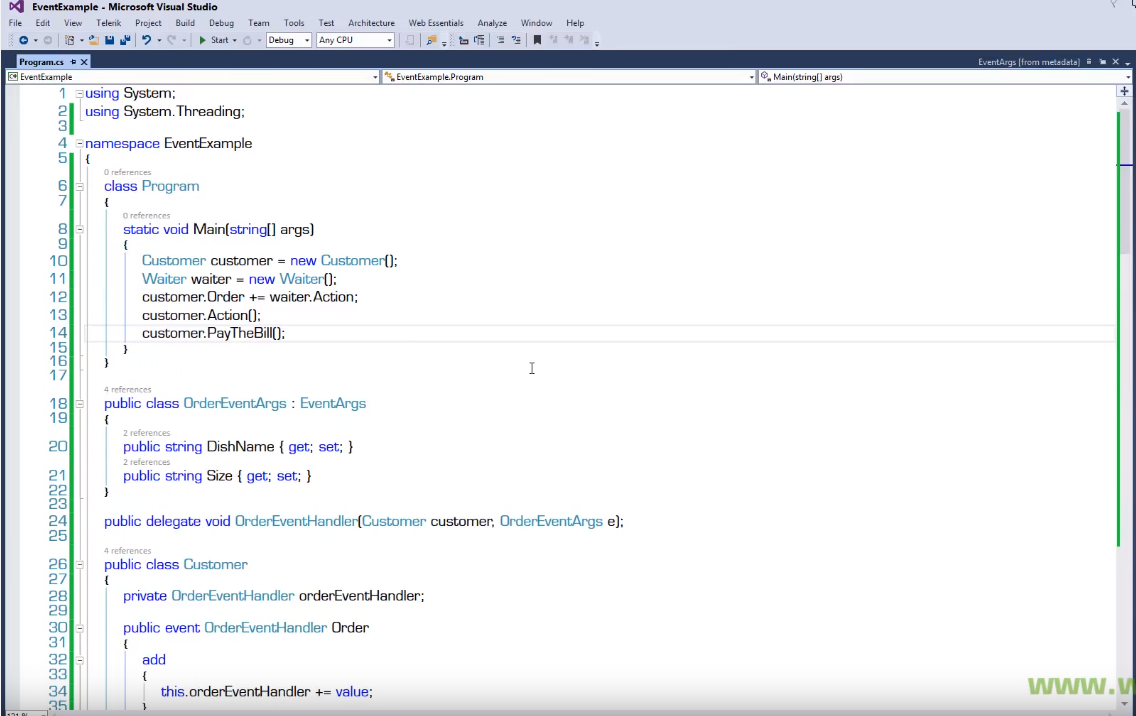Open the Debug menu
The height and width of the screenshot is (716, 1136).
point(222,23)
